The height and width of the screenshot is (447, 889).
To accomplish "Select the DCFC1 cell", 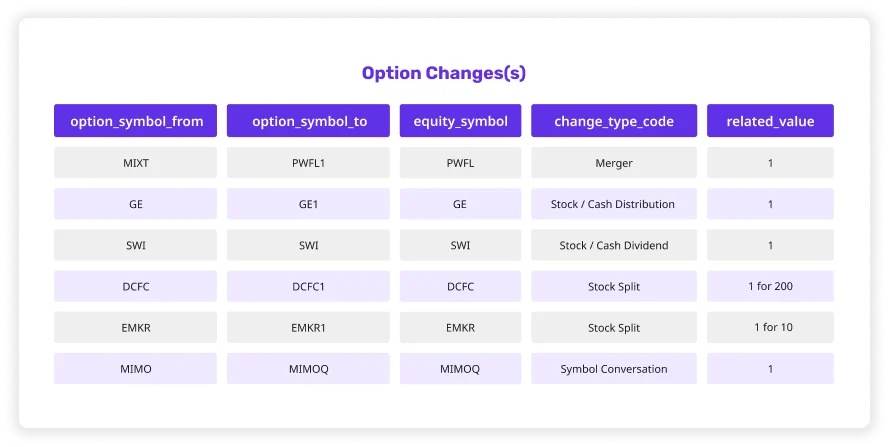I will point(308,286).
